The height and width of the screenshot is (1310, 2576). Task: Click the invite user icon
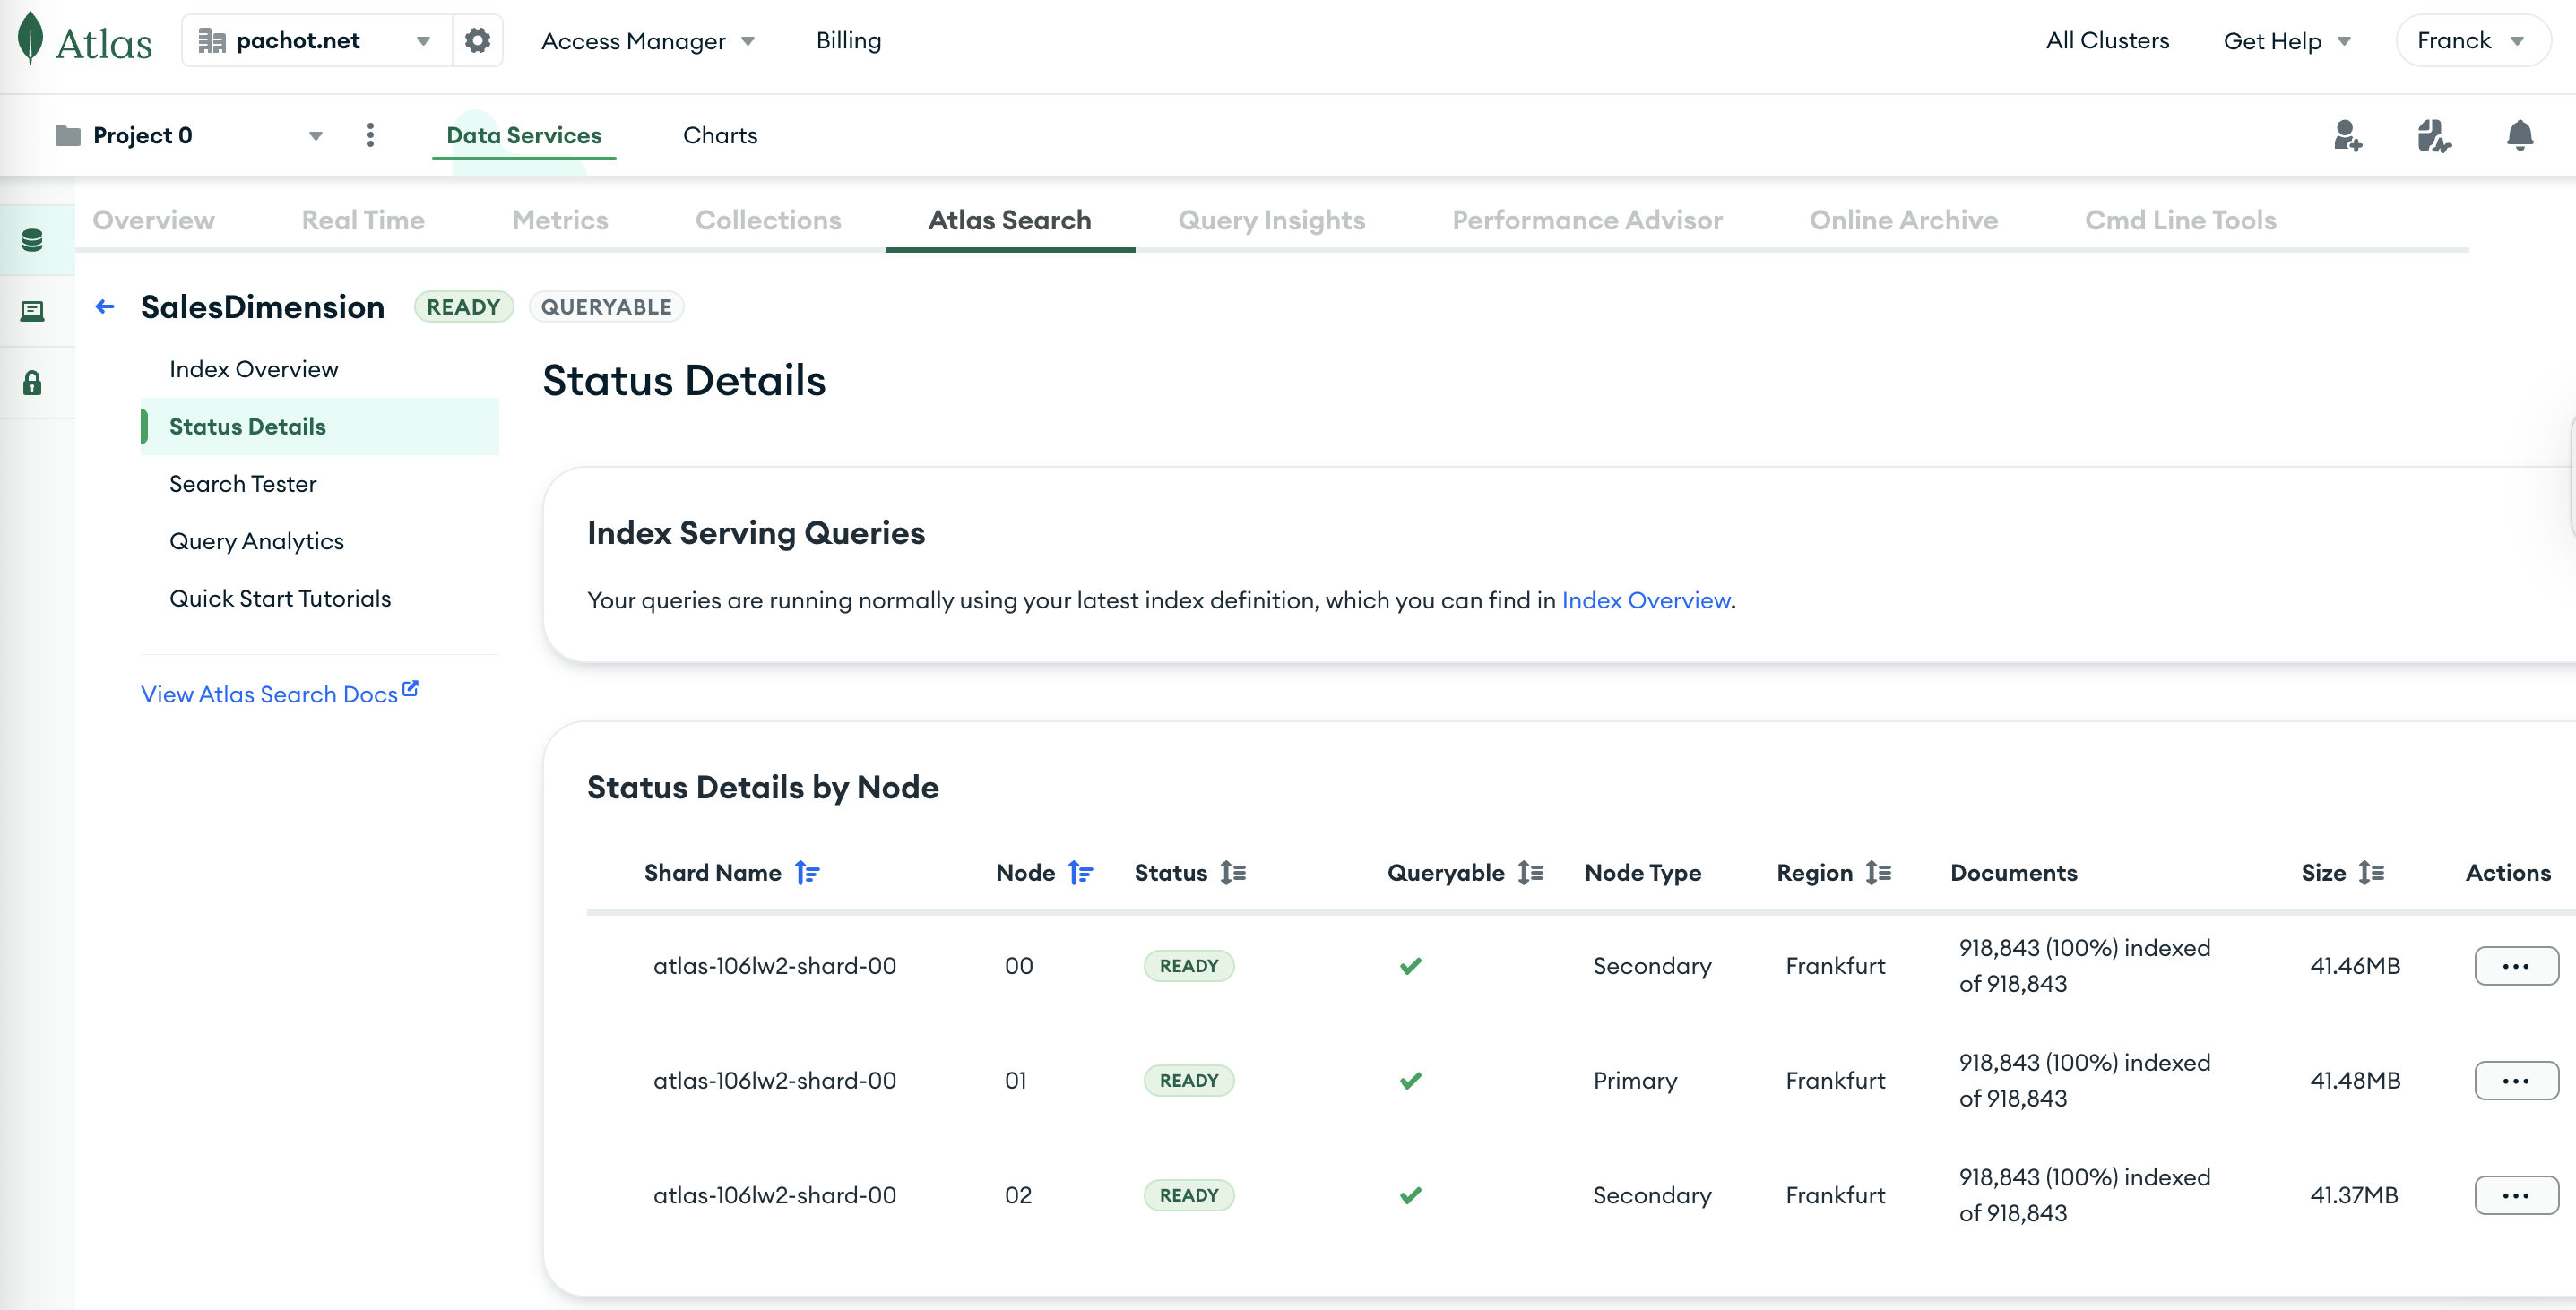(2347, 135)
